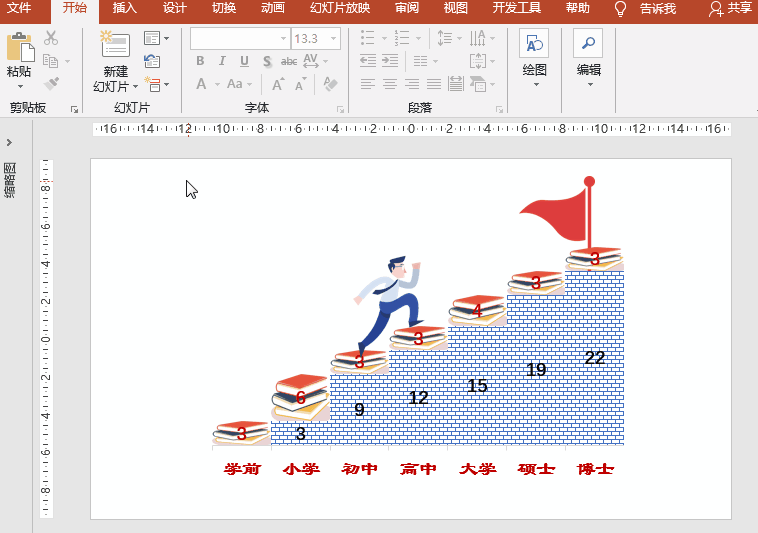This screenshot has height=533, width=758.
Task: Expand the thumbnails pane chevron
Action: [9, 143]
